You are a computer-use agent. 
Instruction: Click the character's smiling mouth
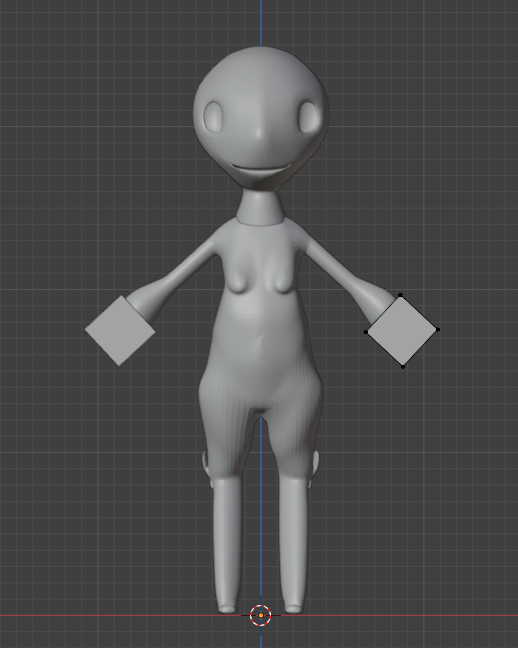tap(260, 169)
